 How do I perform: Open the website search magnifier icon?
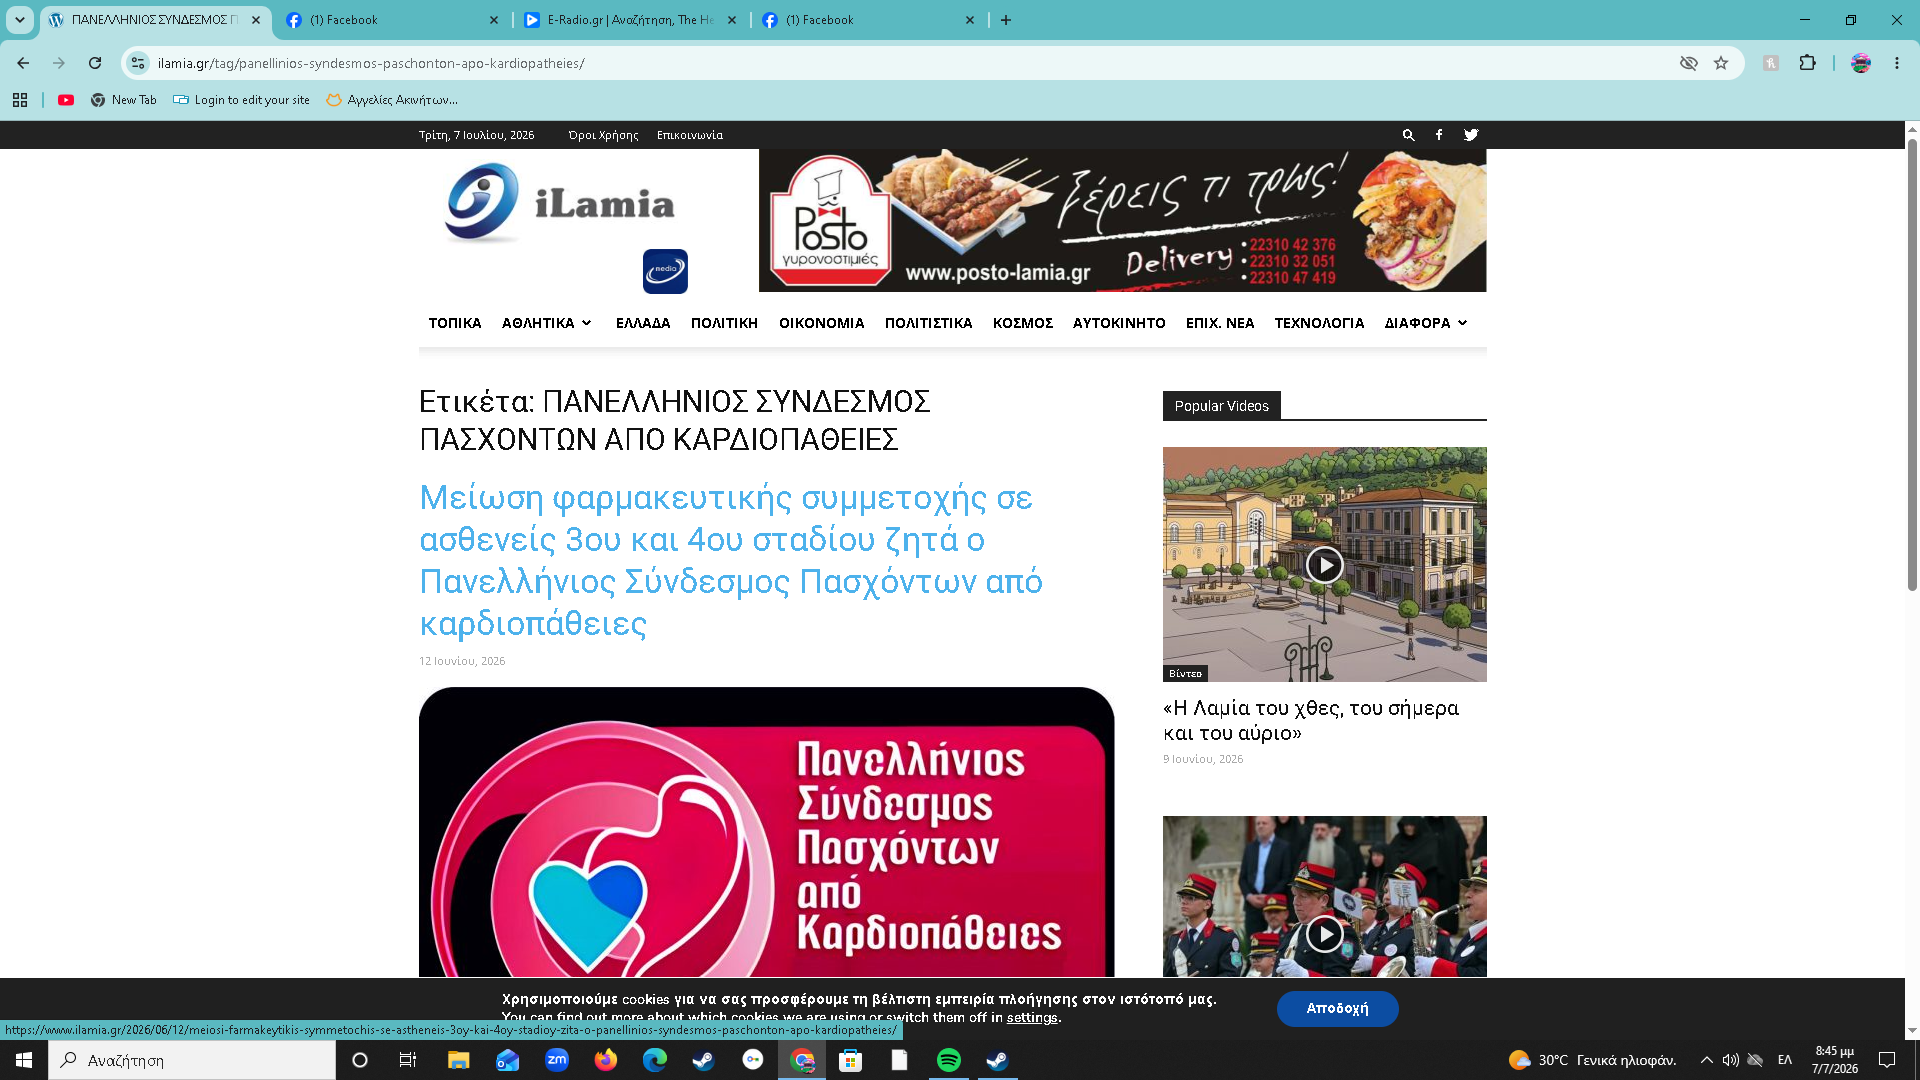(x=1408, y=135)
